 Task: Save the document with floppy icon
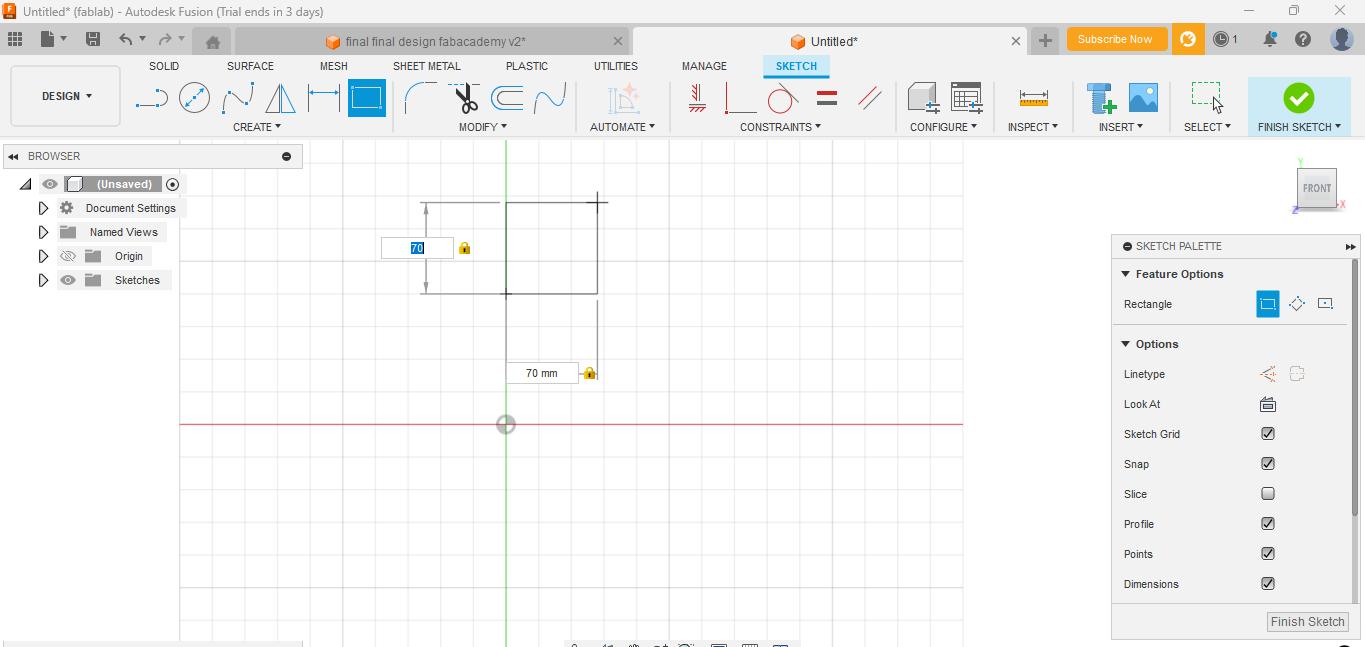click(92, 39)
